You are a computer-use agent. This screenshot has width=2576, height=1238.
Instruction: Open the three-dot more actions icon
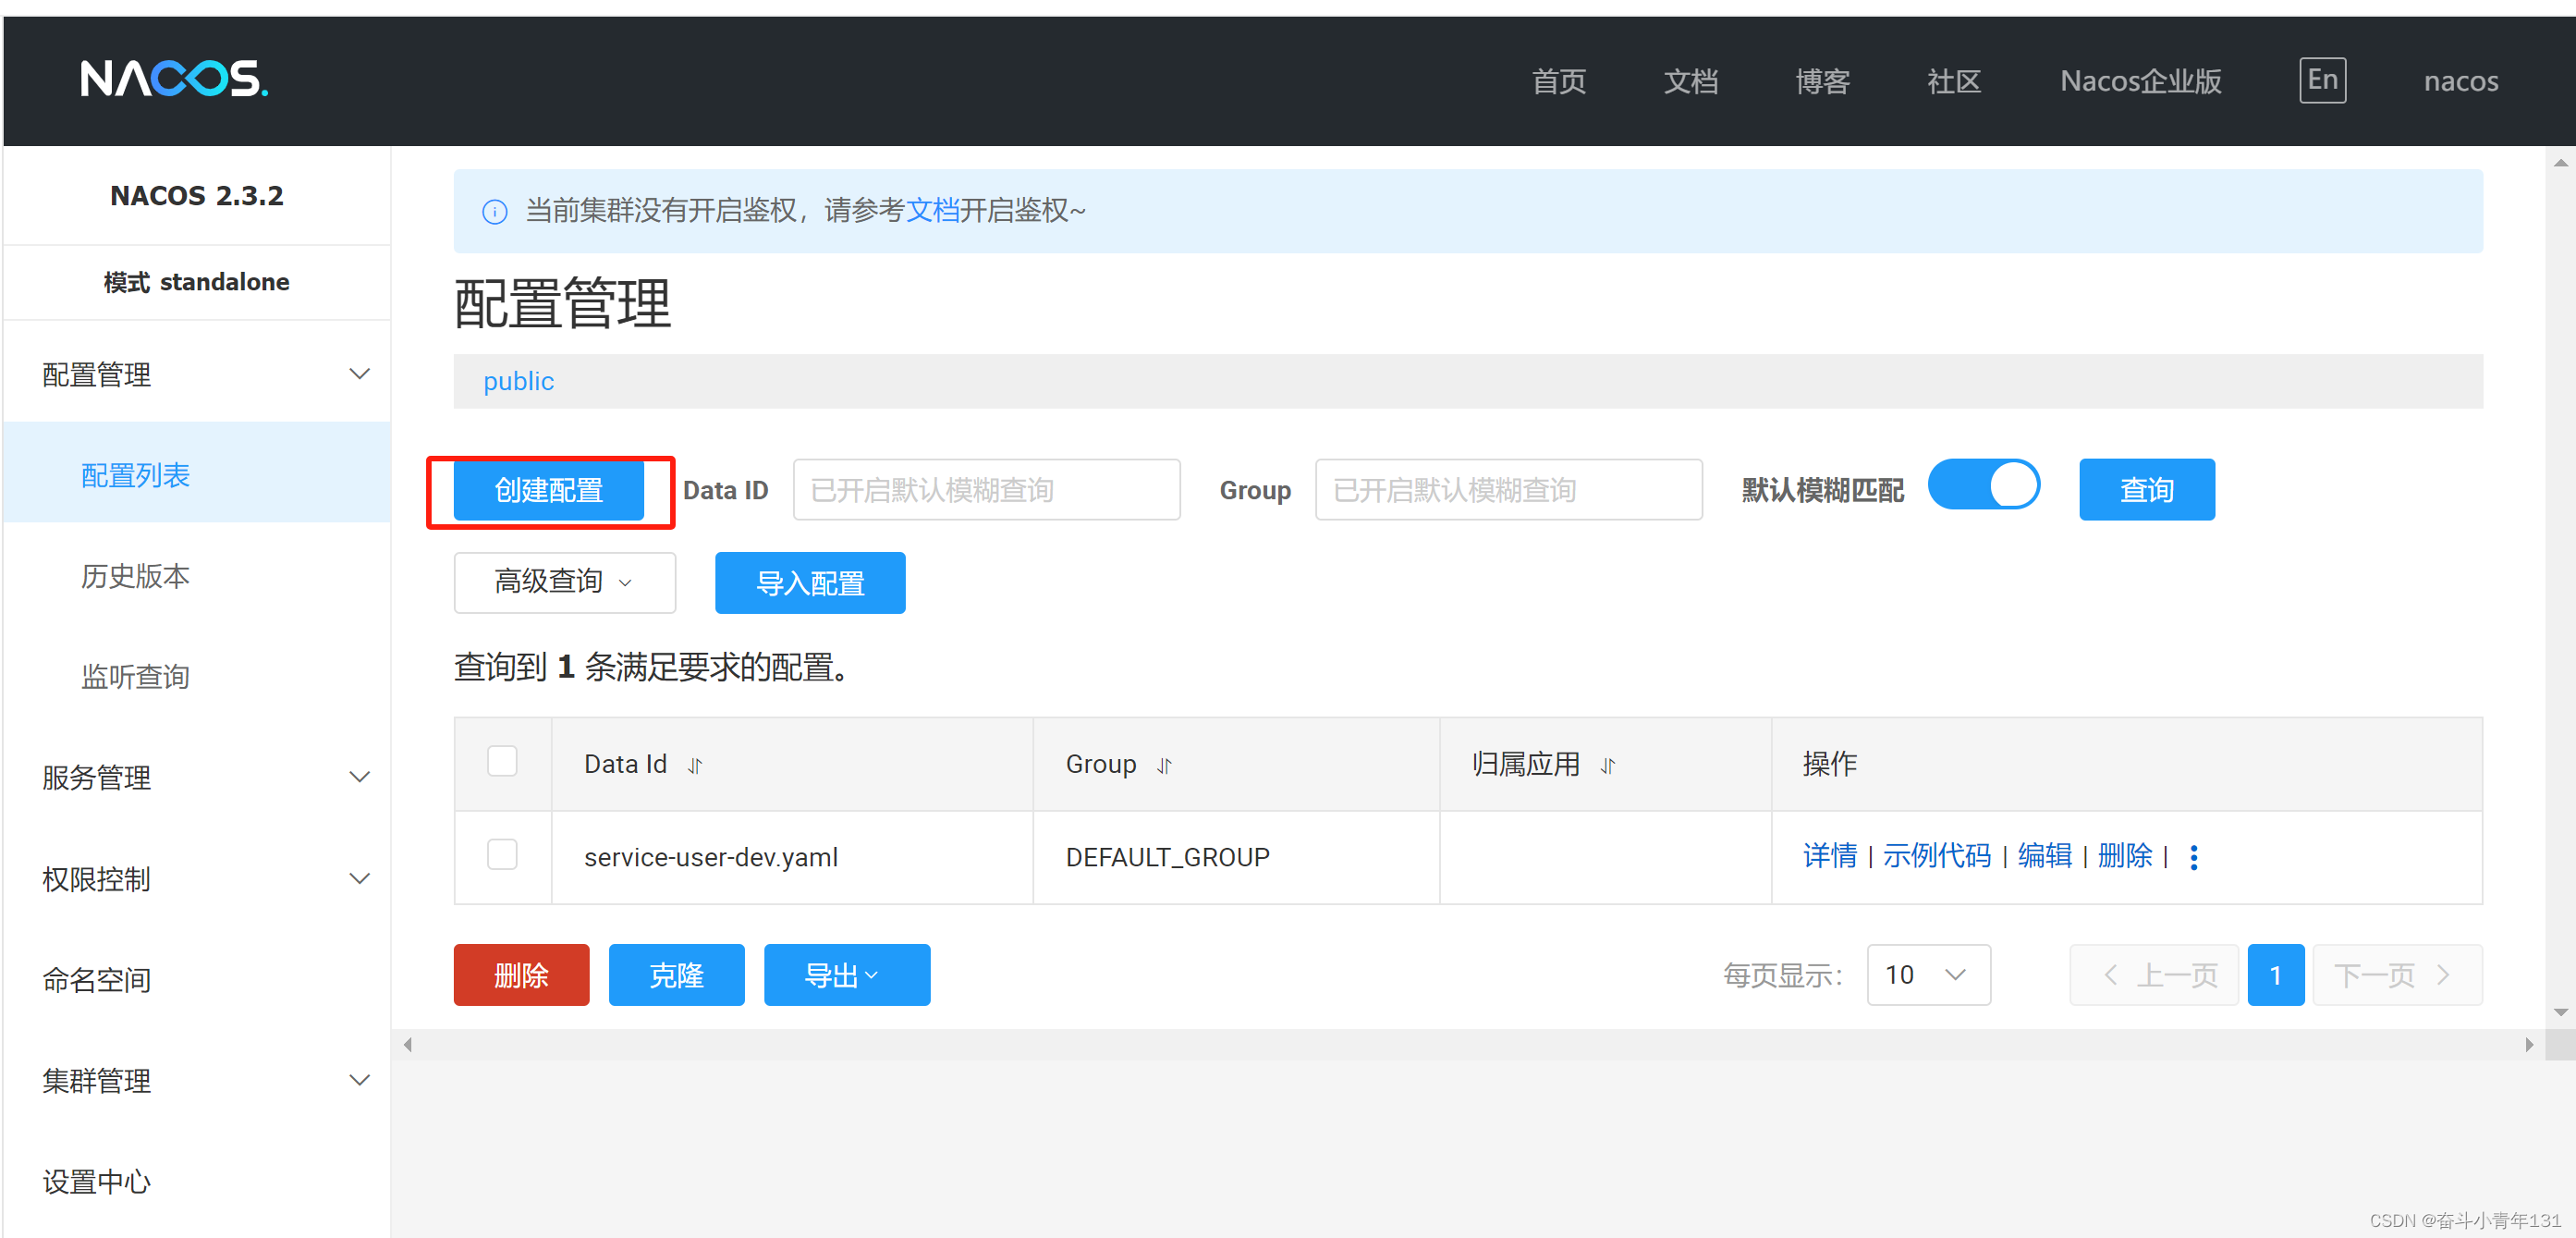coord(2193,857)
